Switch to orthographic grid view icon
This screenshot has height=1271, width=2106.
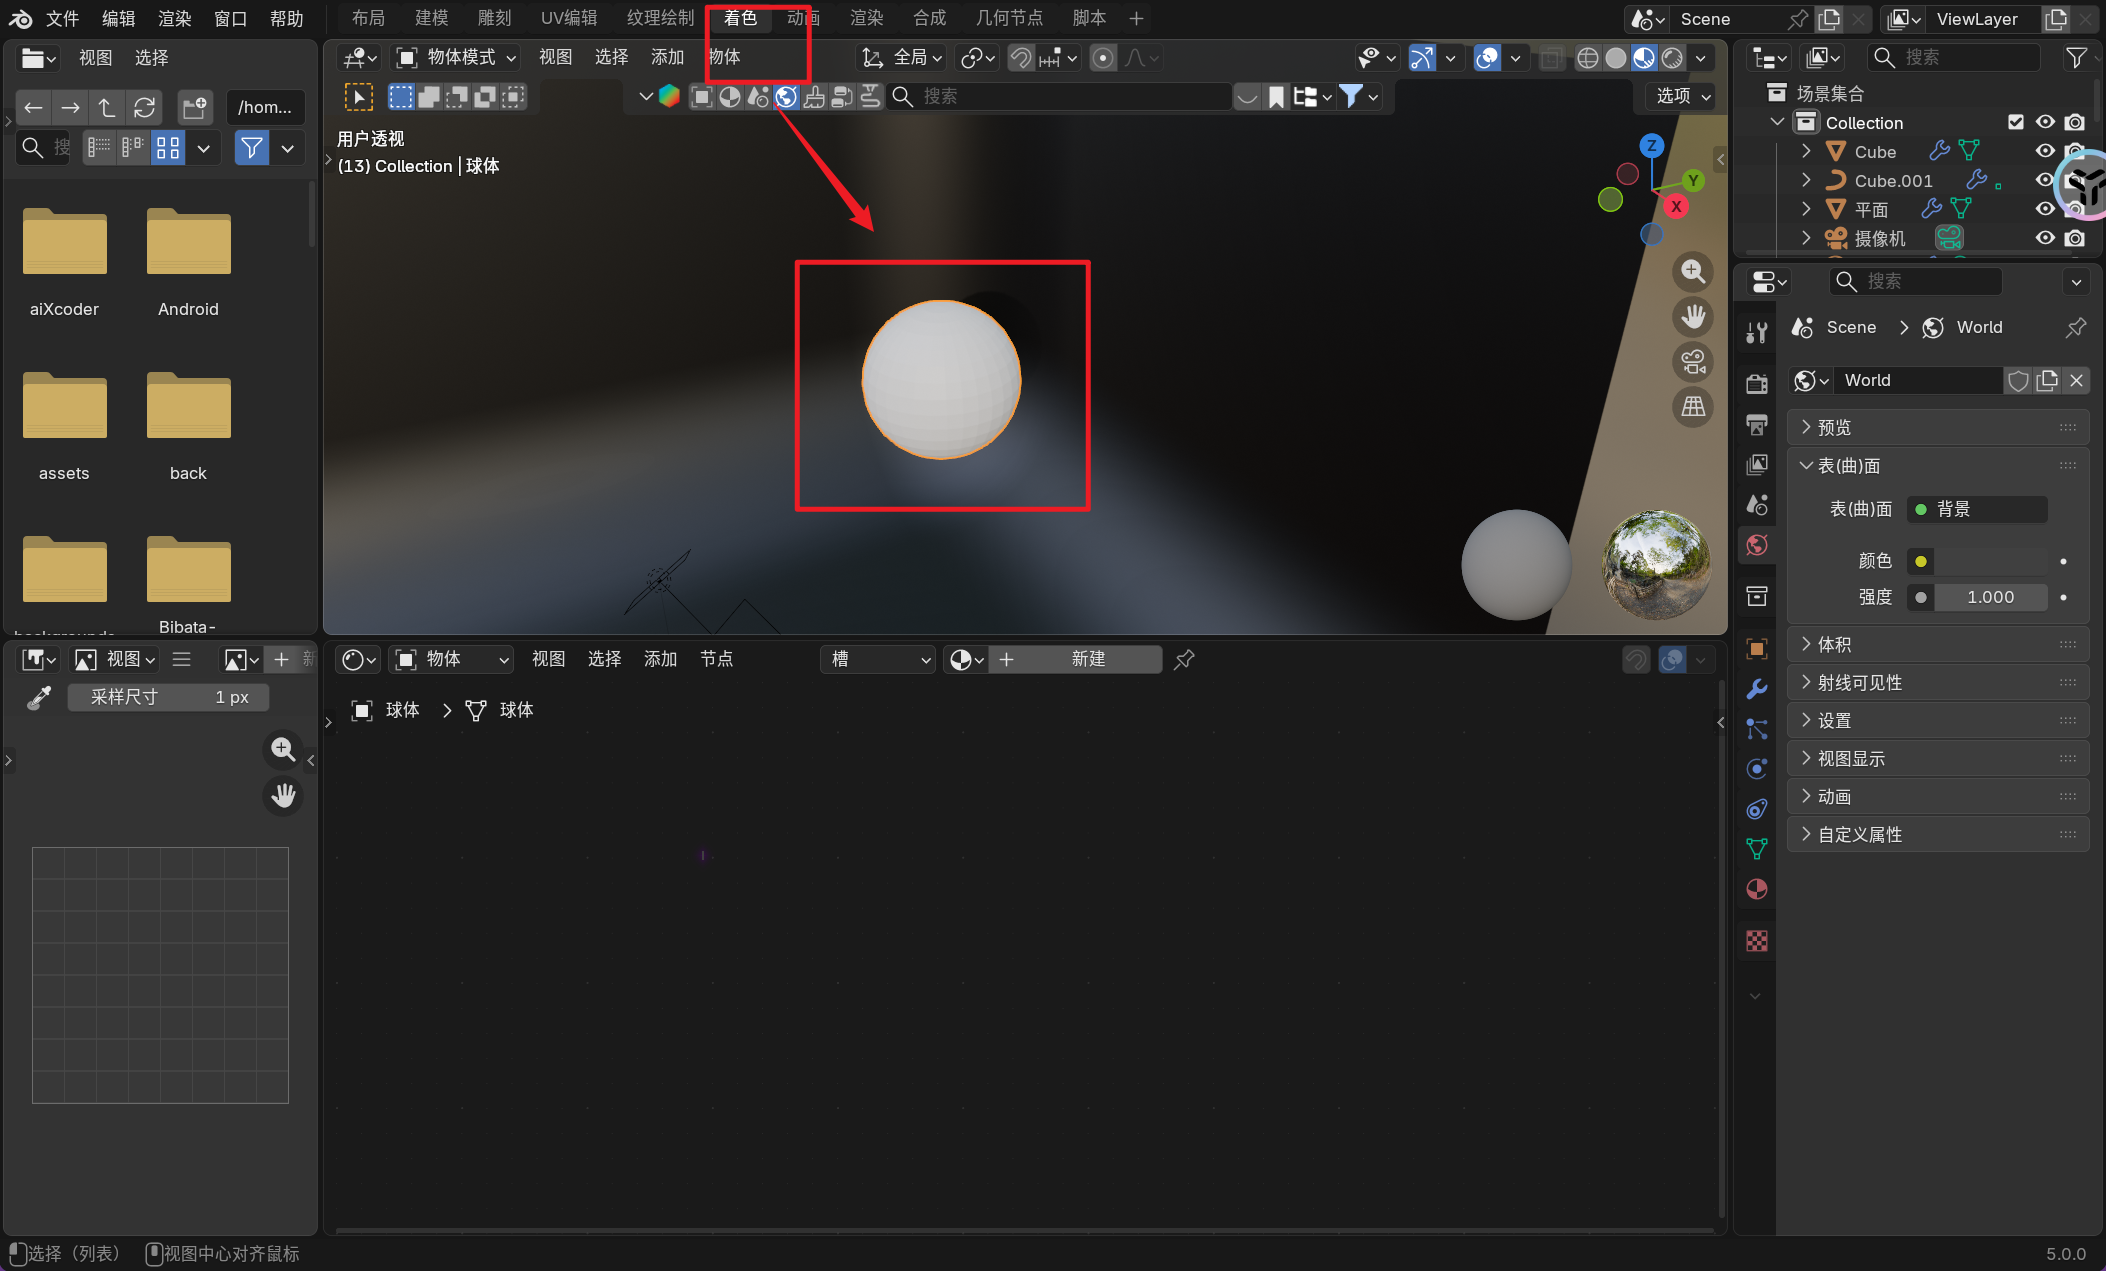coord(1692,407)
